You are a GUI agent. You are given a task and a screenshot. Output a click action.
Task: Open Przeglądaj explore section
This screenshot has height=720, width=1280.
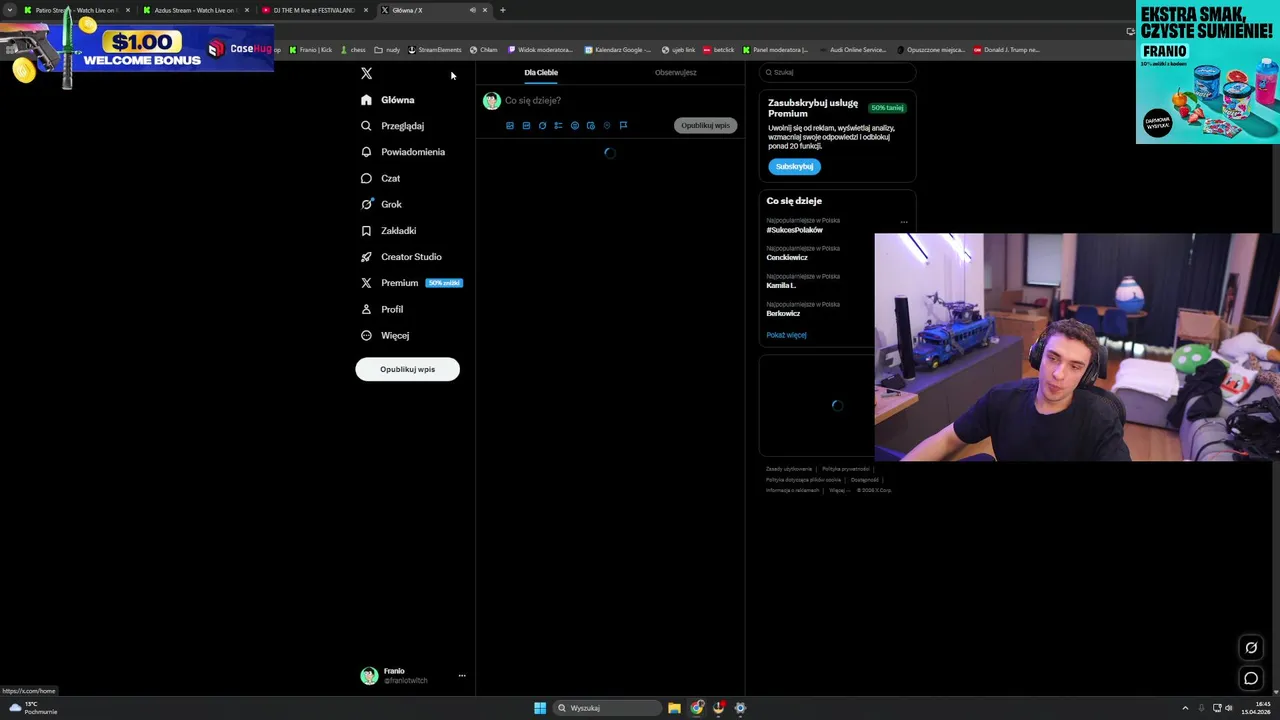click(392, 126)
